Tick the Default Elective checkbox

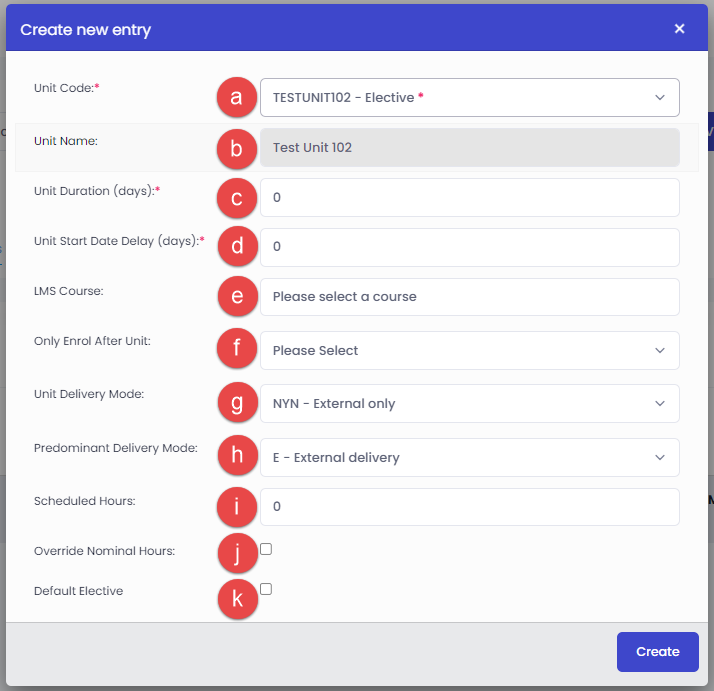266,589
